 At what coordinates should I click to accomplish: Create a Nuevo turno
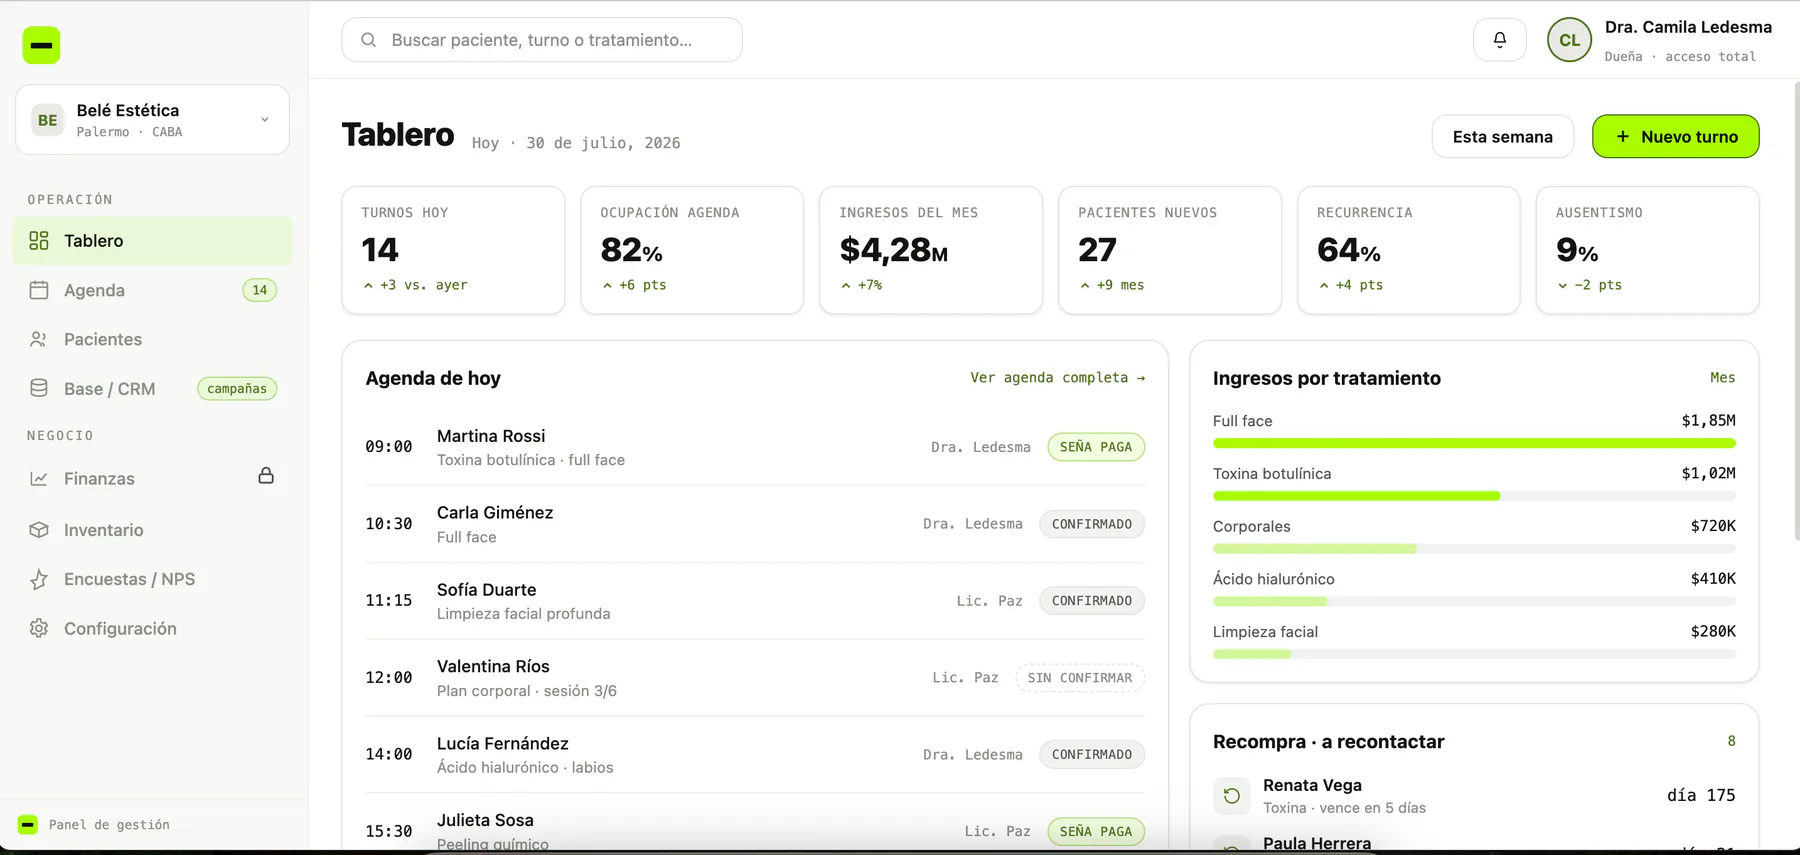(x=1675, y=137)
